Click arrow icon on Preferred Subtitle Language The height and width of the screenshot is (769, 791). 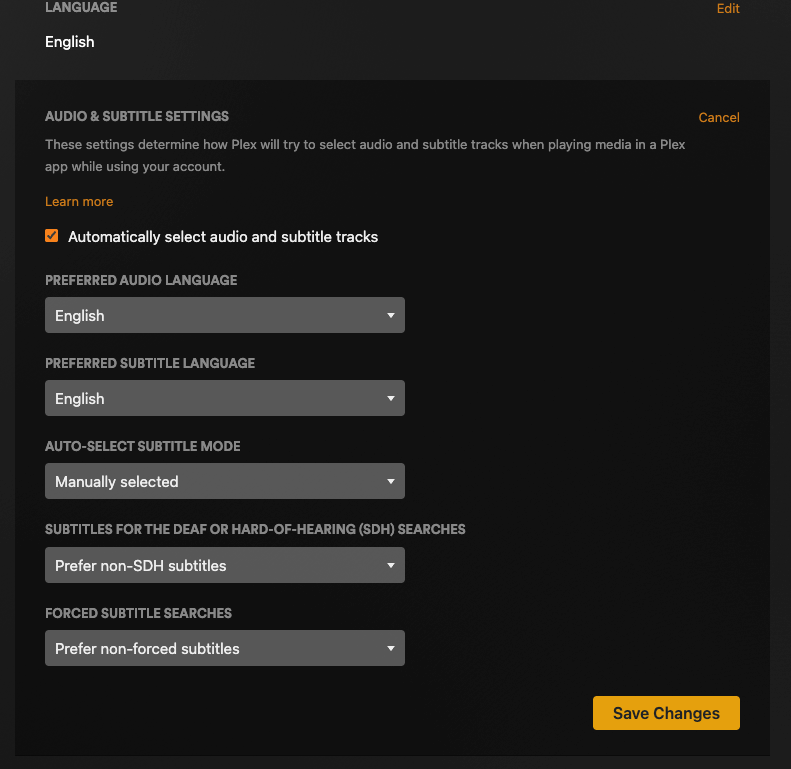[x=391, y=399]
